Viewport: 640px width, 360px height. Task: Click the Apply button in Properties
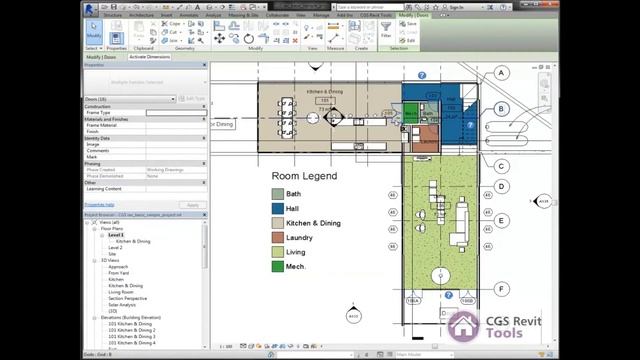point(193,205)
